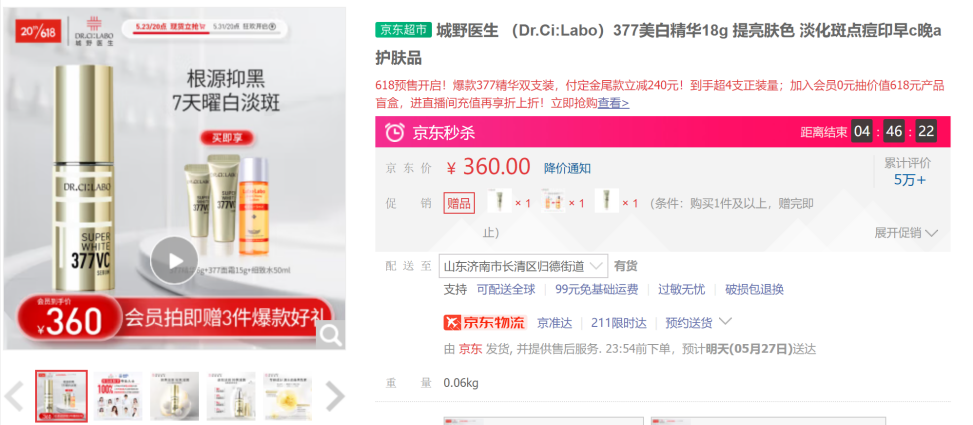Open the first gift product image
Screen dimensions: 973x425
tap(500, 201)
